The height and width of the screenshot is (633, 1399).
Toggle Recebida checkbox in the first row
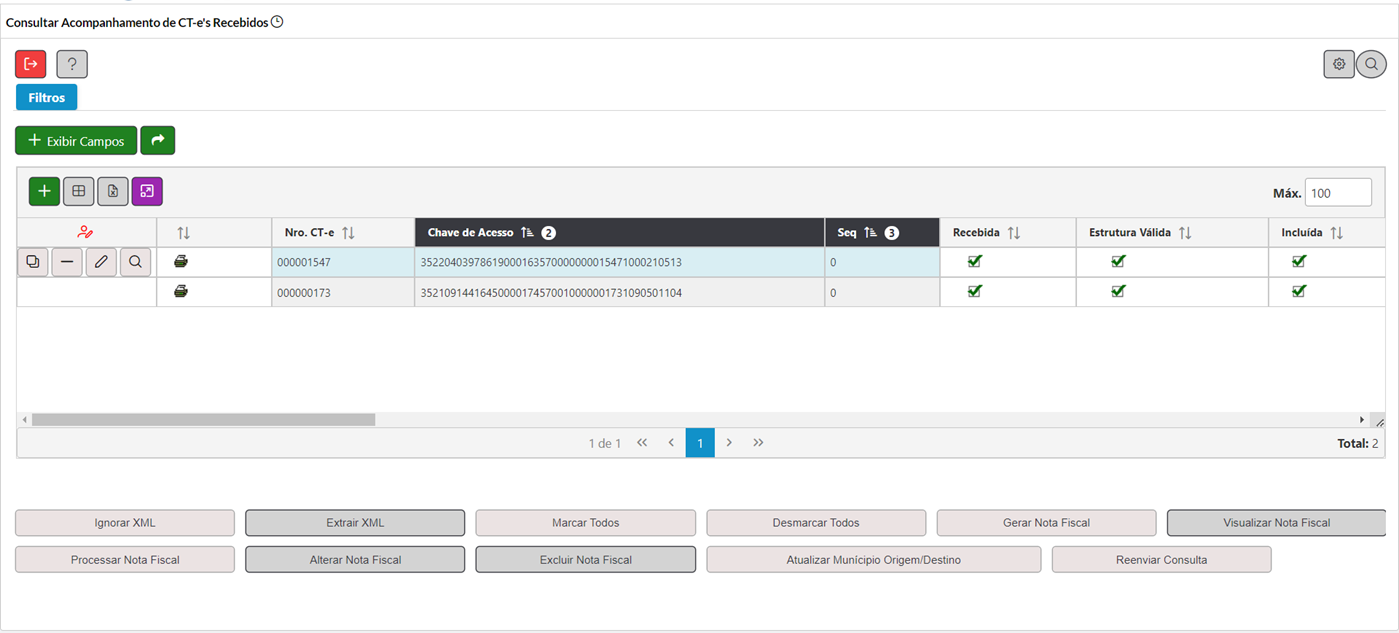point(975,262)
